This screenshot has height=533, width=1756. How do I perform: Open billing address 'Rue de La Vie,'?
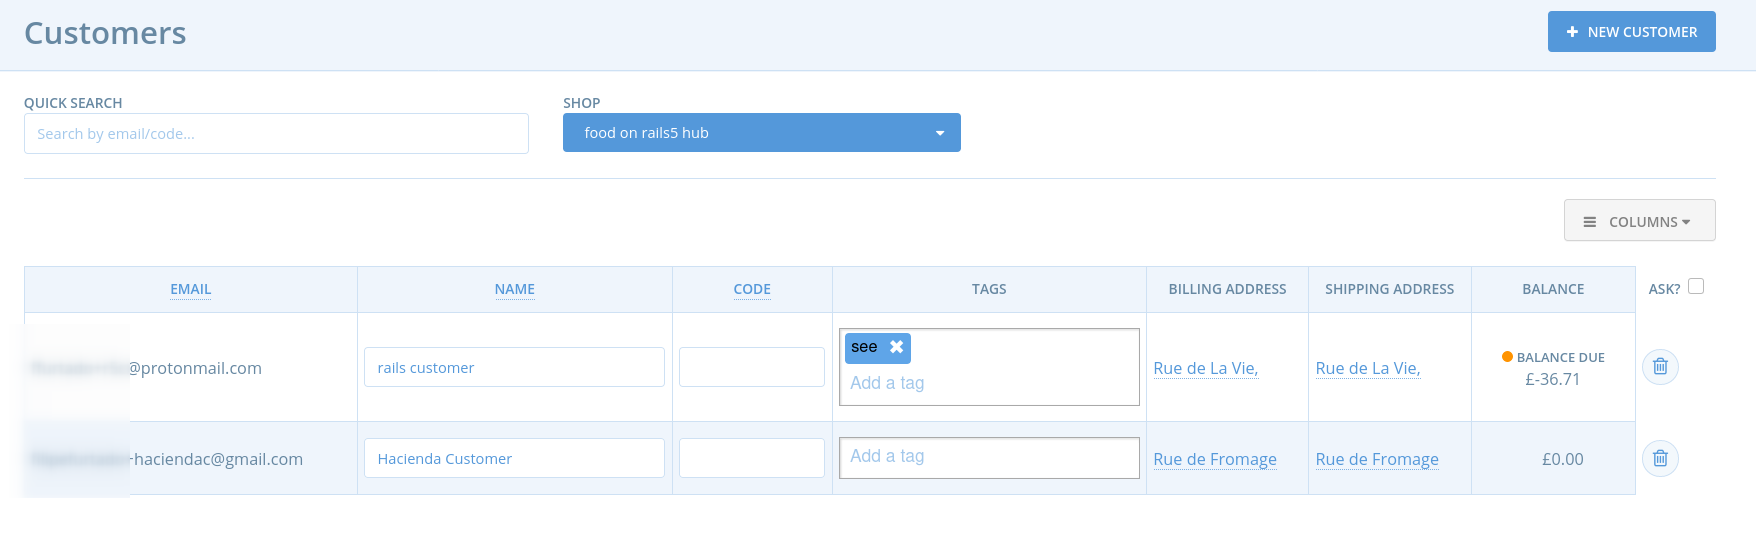click(1205, 368)
